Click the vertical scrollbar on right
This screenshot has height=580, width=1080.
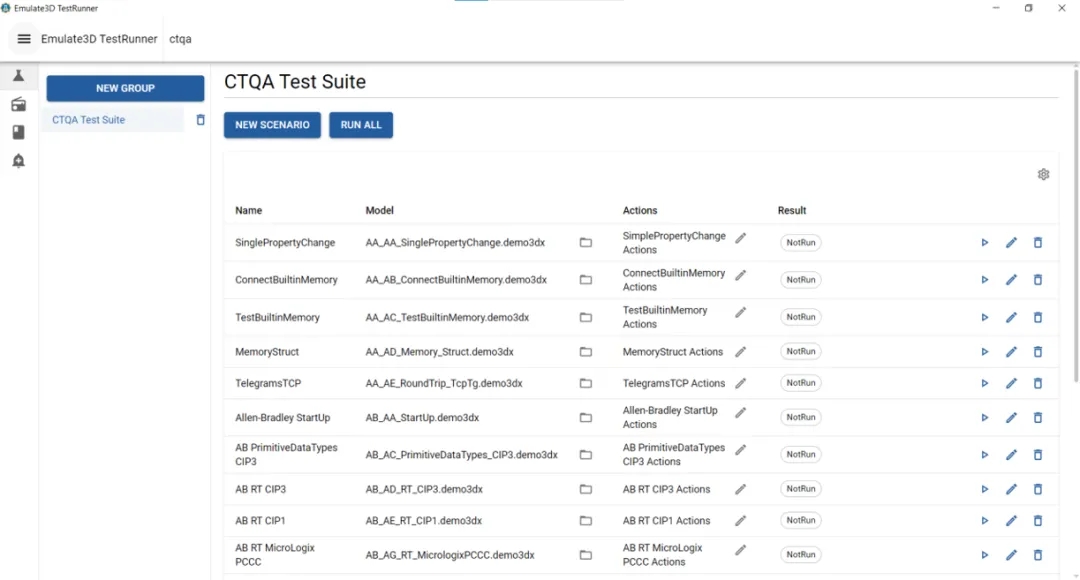(1076, 224)
